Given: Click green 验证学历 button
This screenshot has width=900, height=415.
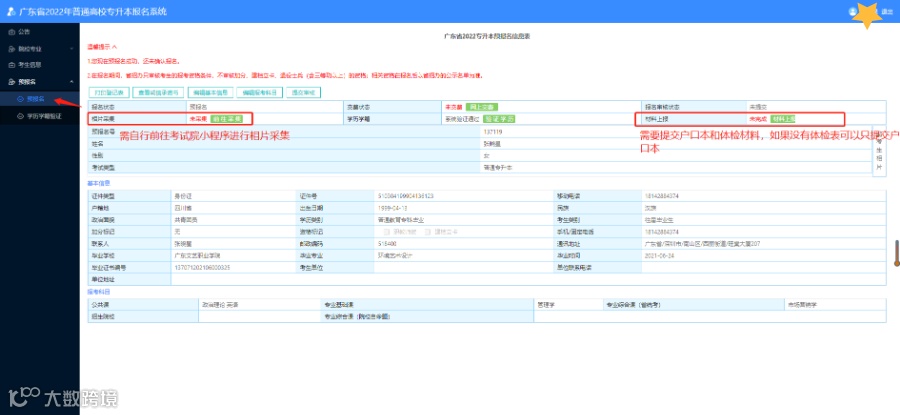Looking at the screenshot, I should 498,119.
